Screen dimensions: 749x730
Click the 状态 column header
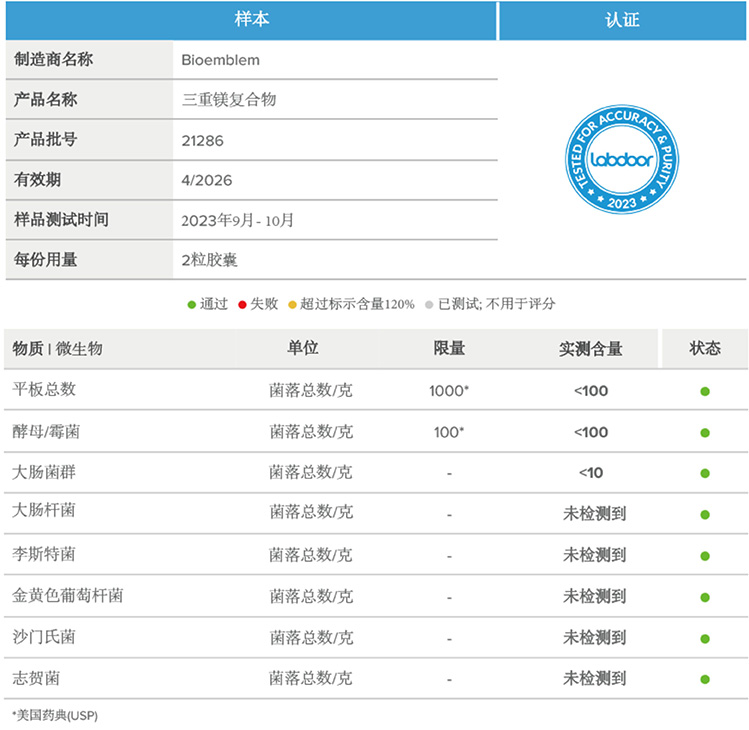pos(704,348)
